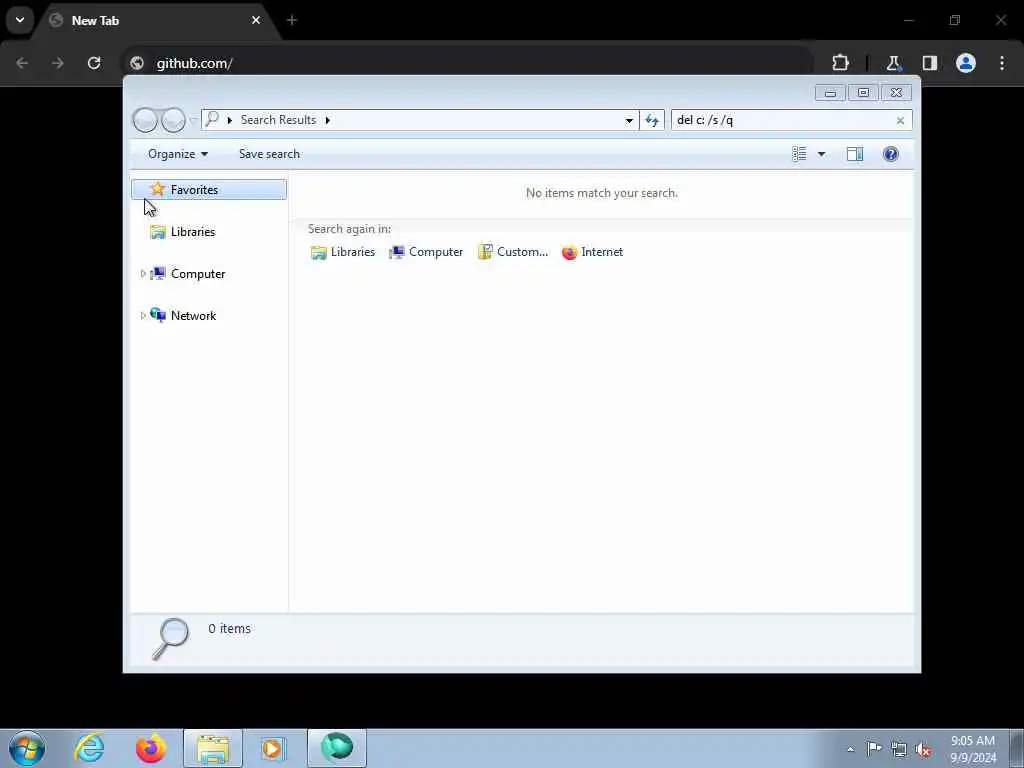Click the muted volume tray icon
1024x768 pixels.
(923, 750)
